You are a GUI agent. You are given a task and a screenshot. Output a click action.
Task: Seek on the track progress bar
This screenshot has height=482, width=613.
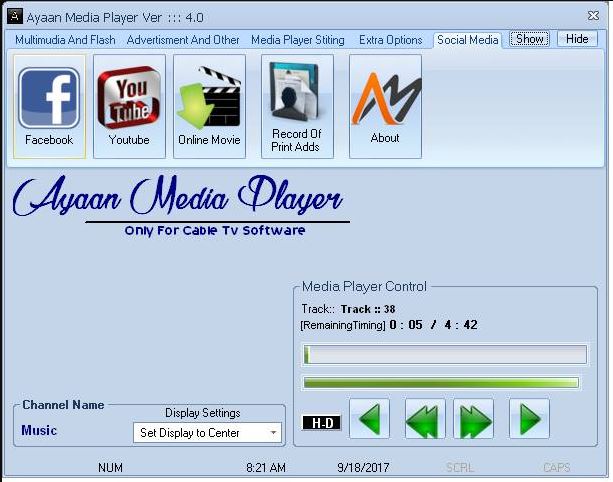445,354
